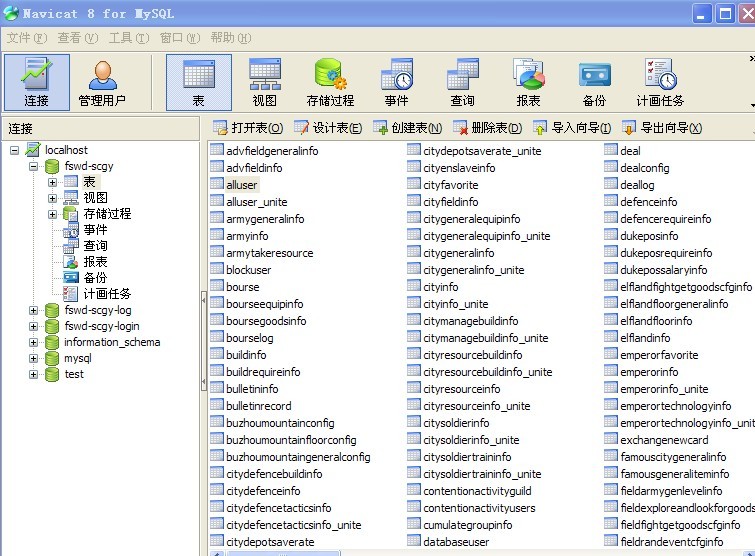This screenshot has width=755, height=556.
Task: Select the alluser table in the list
Action: tap(242, 185)
